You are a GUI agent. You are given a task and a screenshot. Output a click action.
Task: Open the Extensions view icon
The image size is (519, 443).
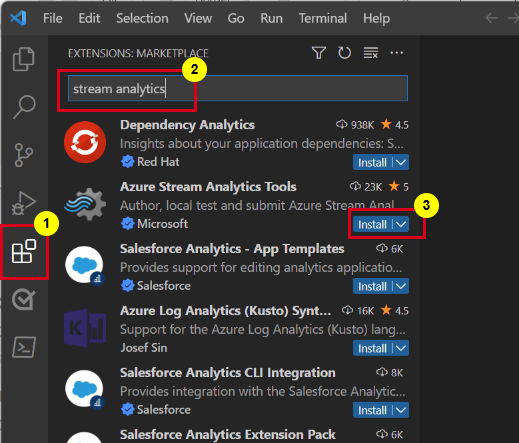click(24, 251)
